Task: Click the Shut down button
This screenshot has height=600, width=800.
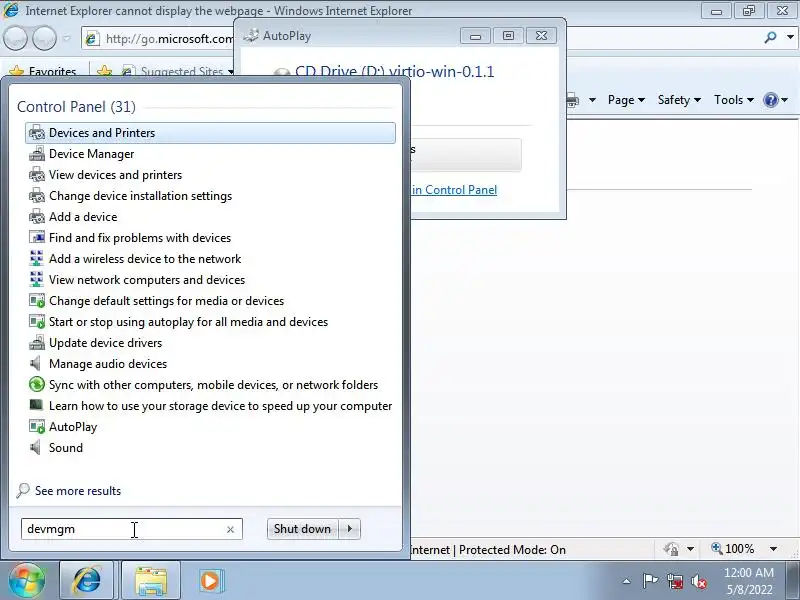Action: tap(303, 529)
